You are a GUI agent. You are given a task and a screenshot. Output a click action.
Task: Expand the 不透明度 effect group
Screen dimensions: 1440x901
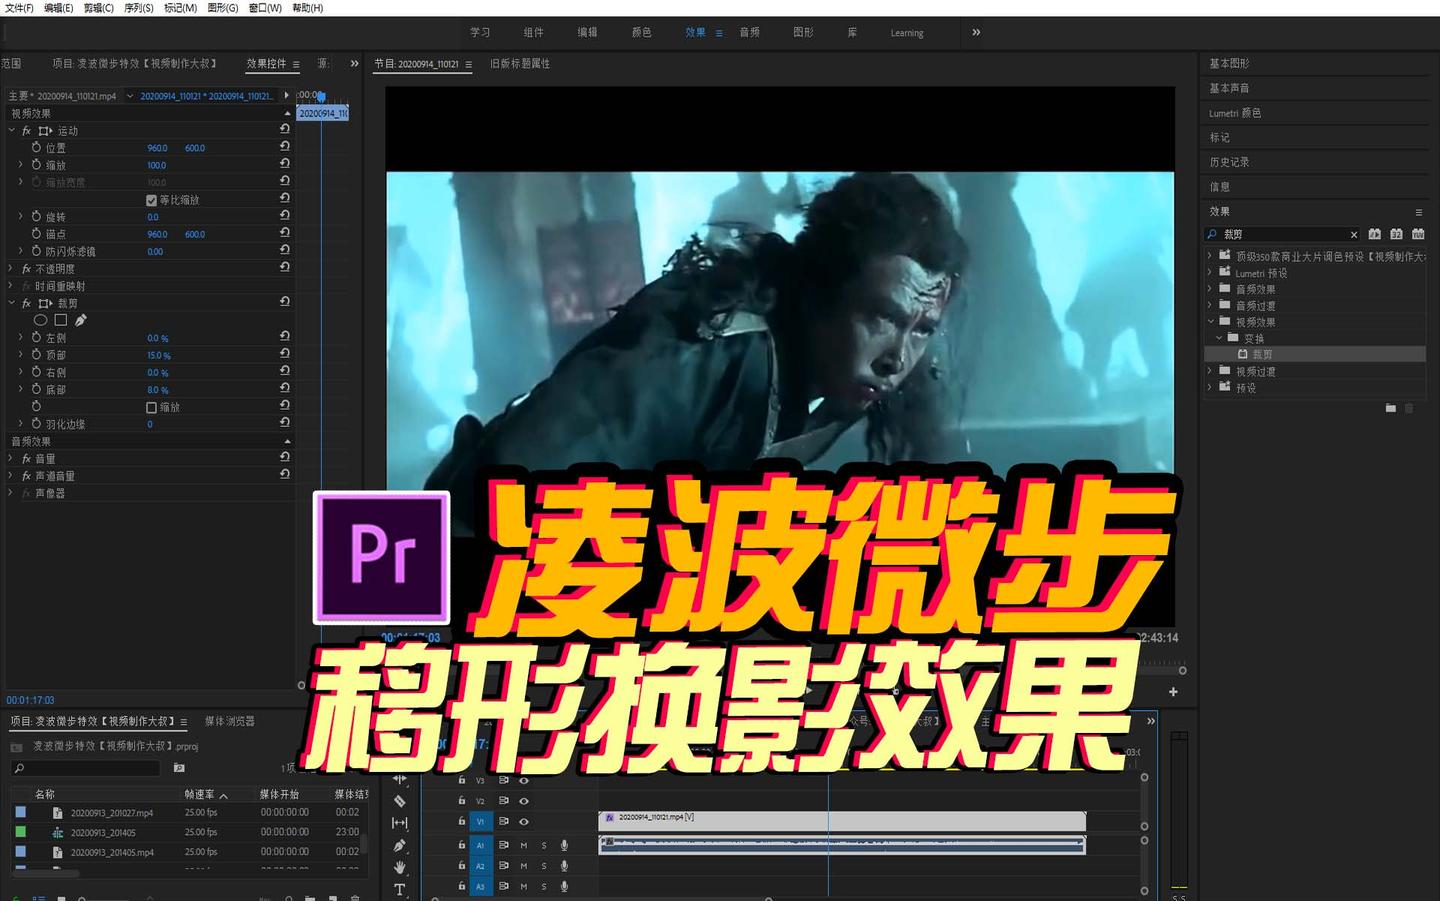point(12,268)
